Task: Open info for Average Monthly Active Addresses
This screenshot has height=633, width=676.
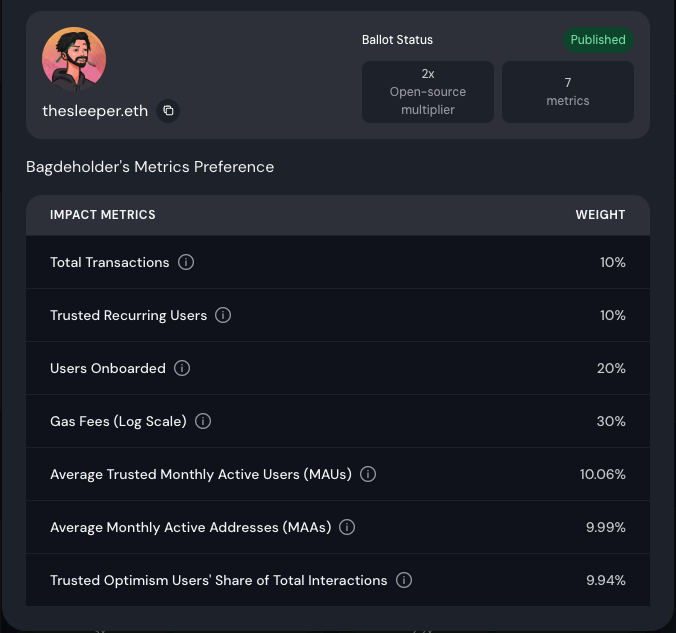Action: point(347,527)
